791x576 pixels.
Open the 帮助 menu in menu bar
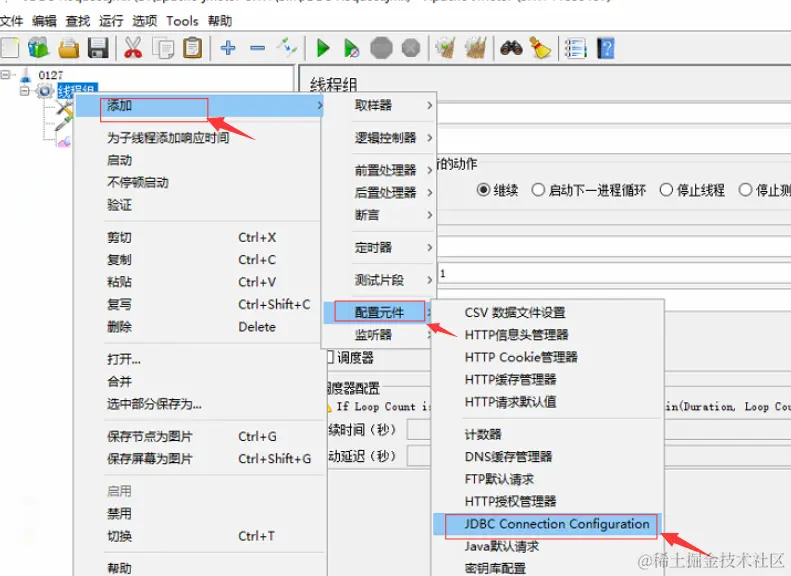click(x=220, y=21)
